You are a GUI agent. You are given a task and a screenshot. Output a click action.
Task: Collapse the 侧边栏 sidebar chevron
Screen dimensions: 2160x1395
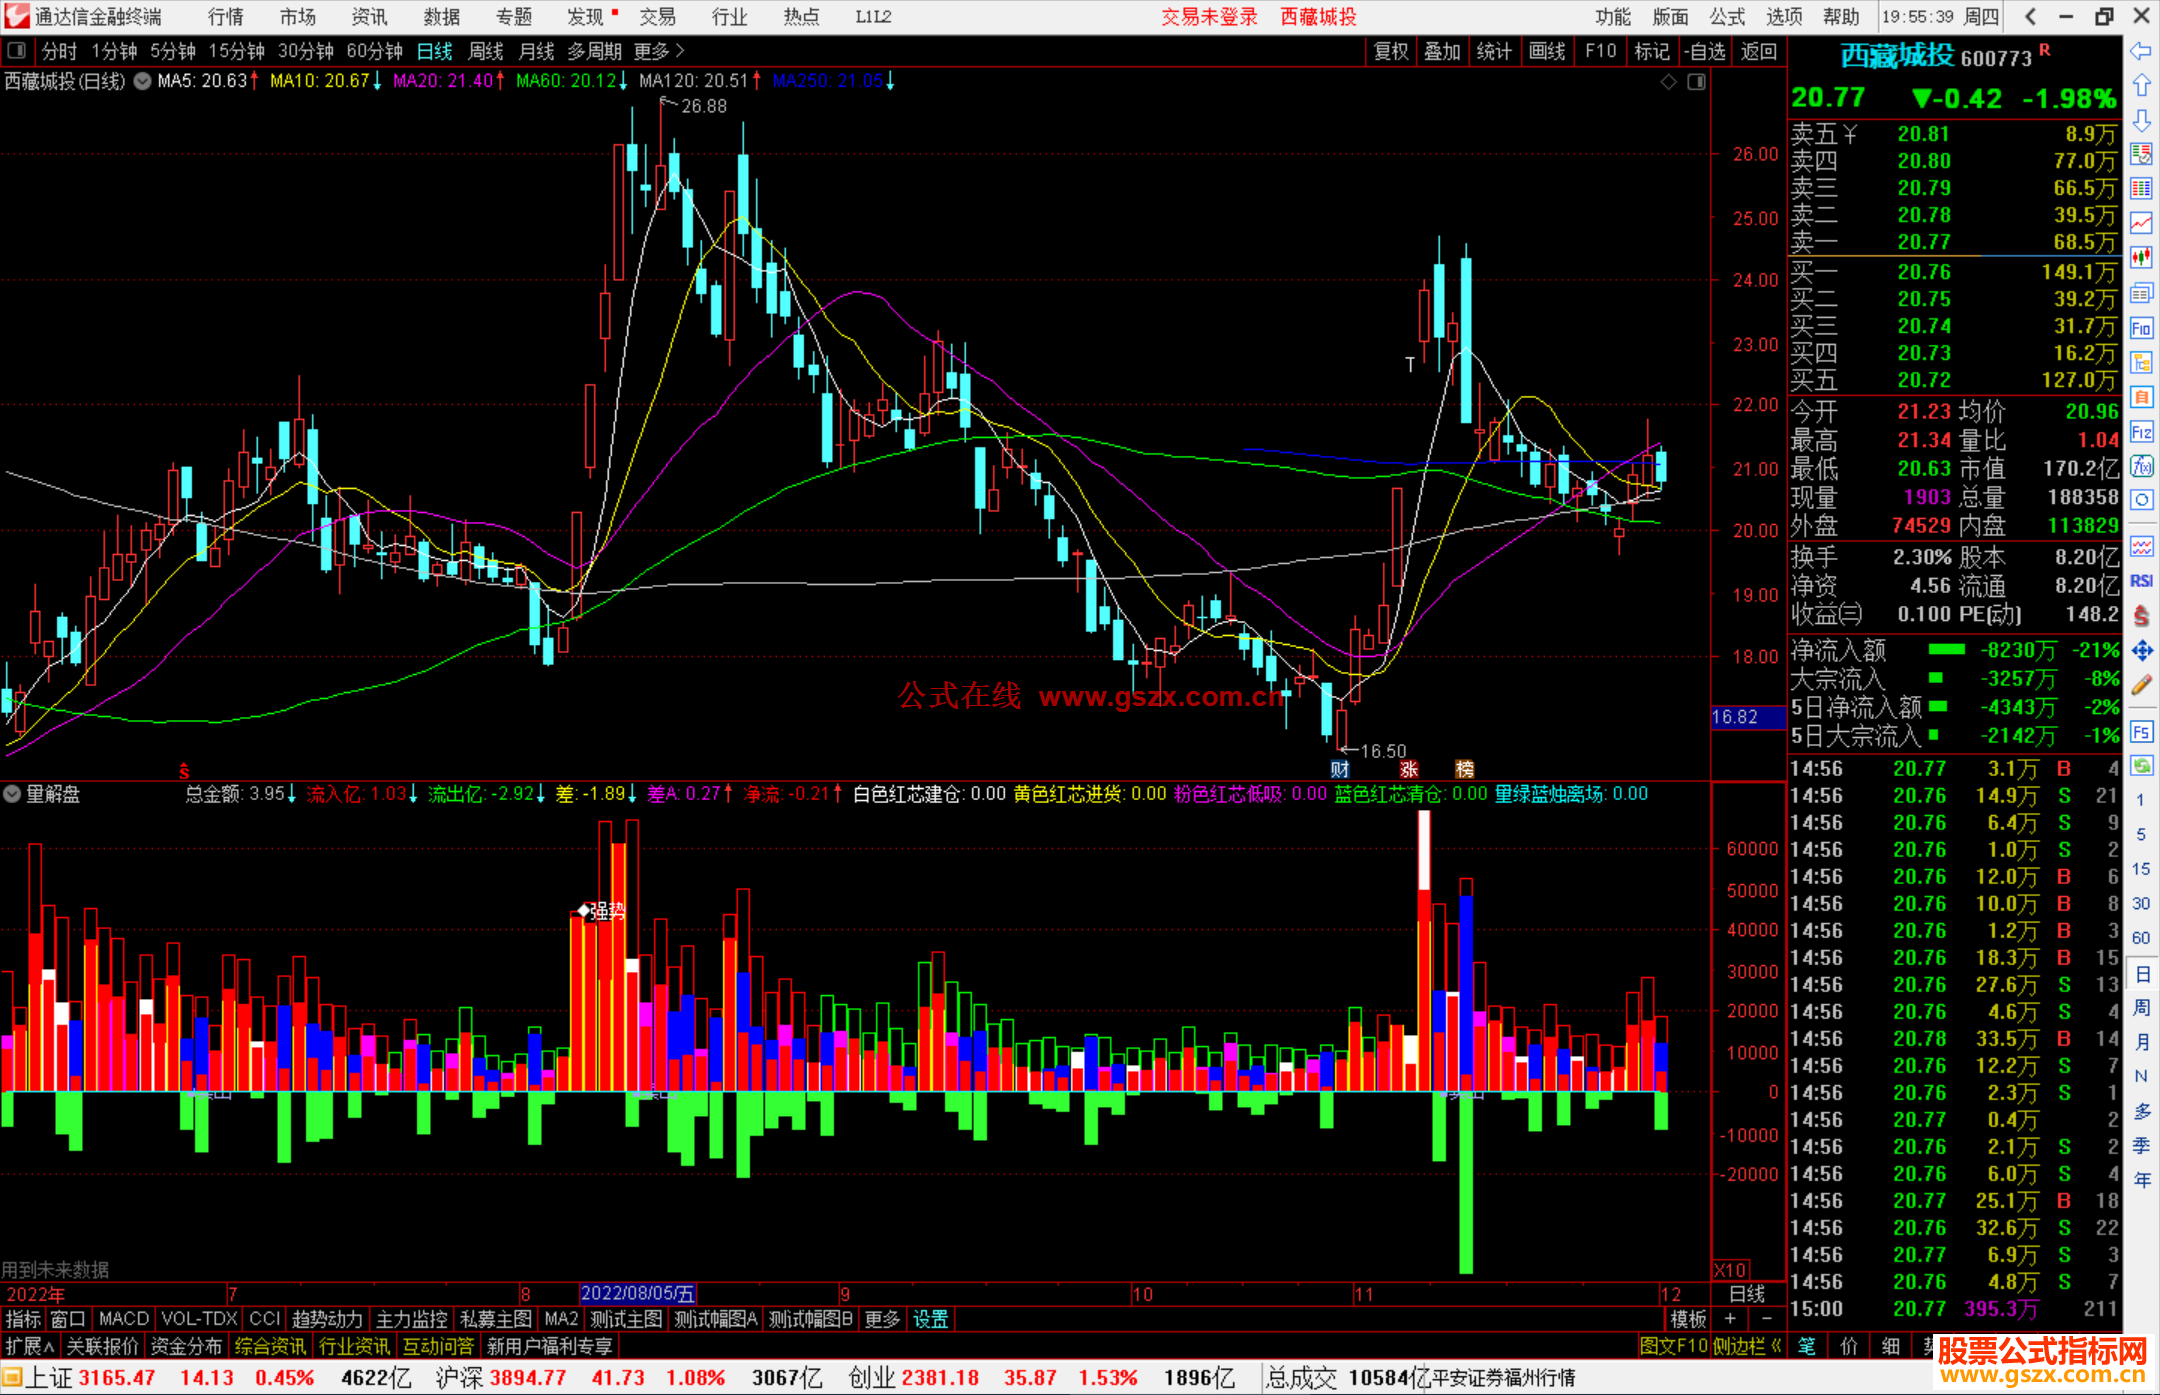1775,1346
